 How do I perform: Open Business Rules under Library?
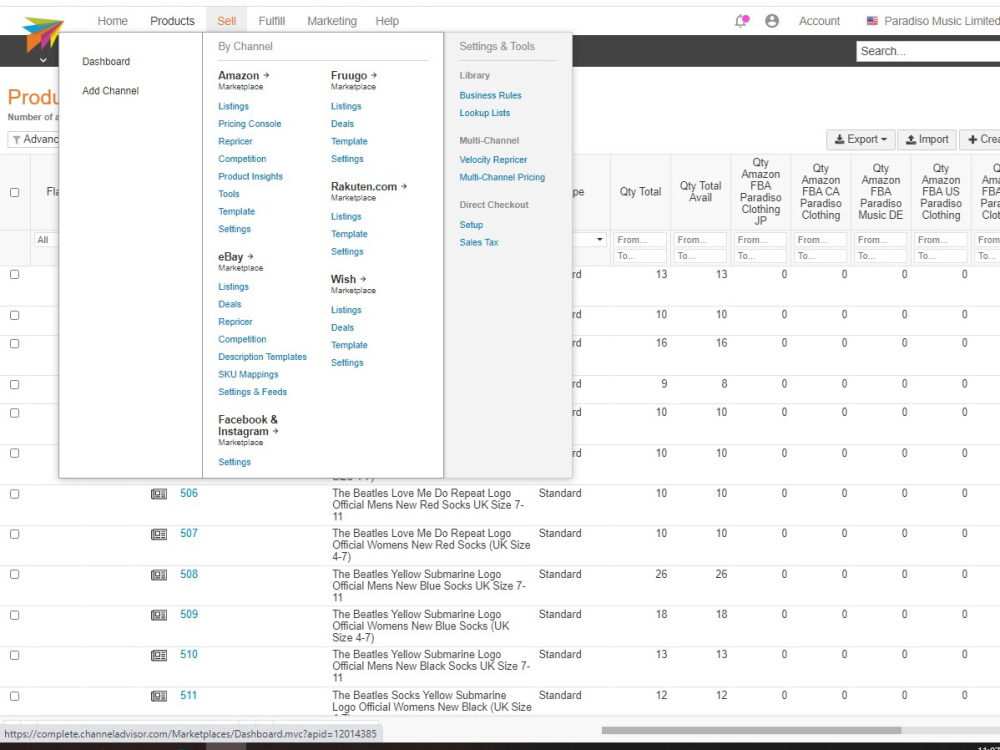click(x=490, y=96)
